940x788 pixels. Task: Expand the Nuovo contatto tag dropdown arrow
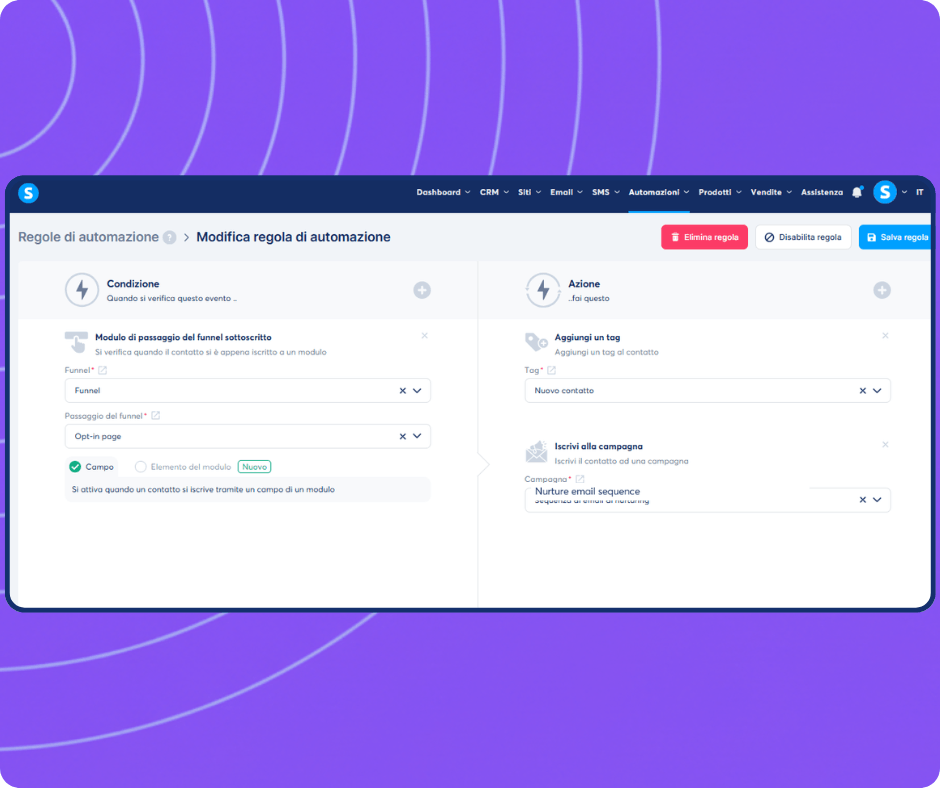(x=877, y=391)
